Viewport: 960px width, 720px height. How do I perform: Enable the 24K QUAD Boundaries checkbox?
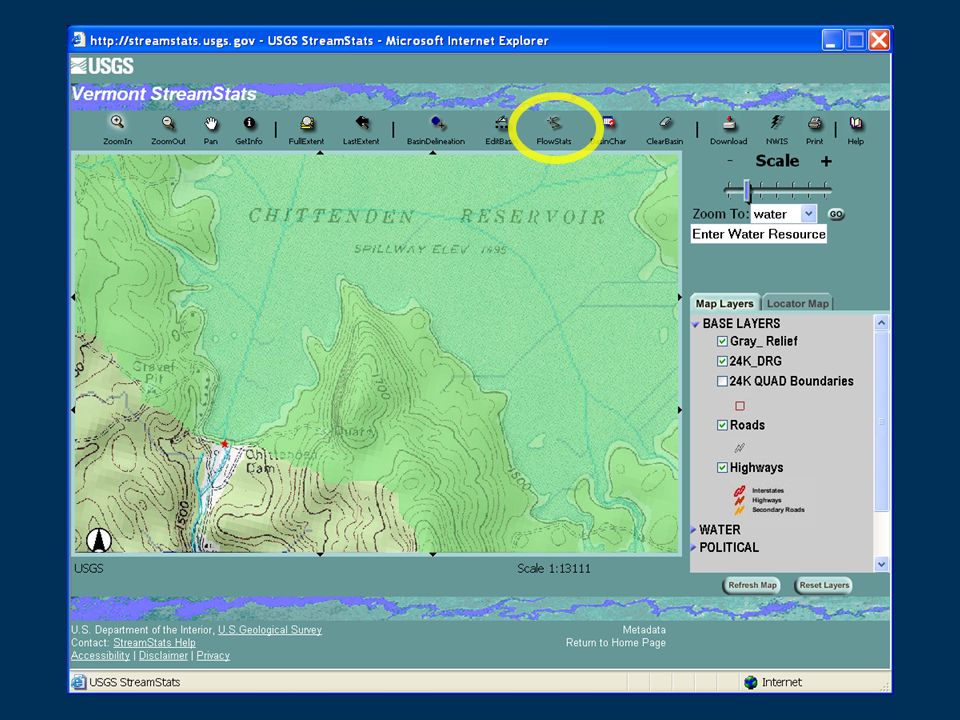tap(722, 381)
